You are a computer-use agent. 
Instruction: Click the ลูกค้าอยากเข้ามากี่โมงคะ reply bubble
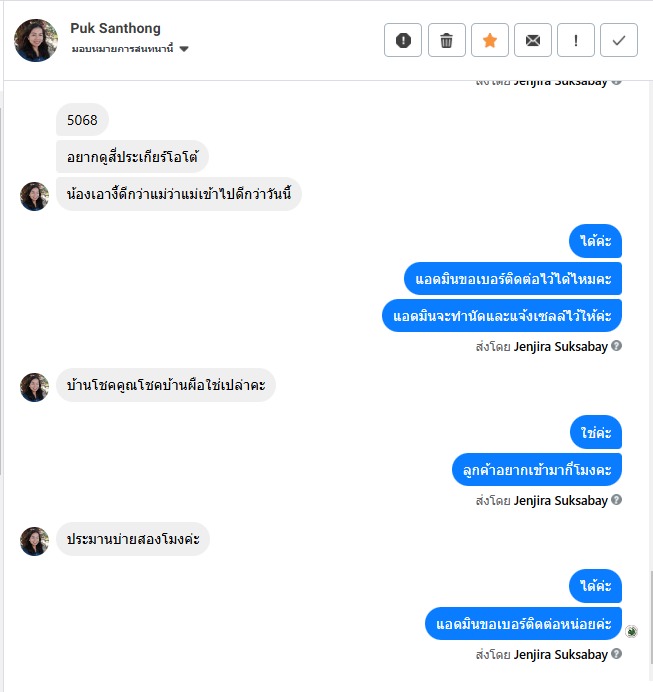(537, 470)
